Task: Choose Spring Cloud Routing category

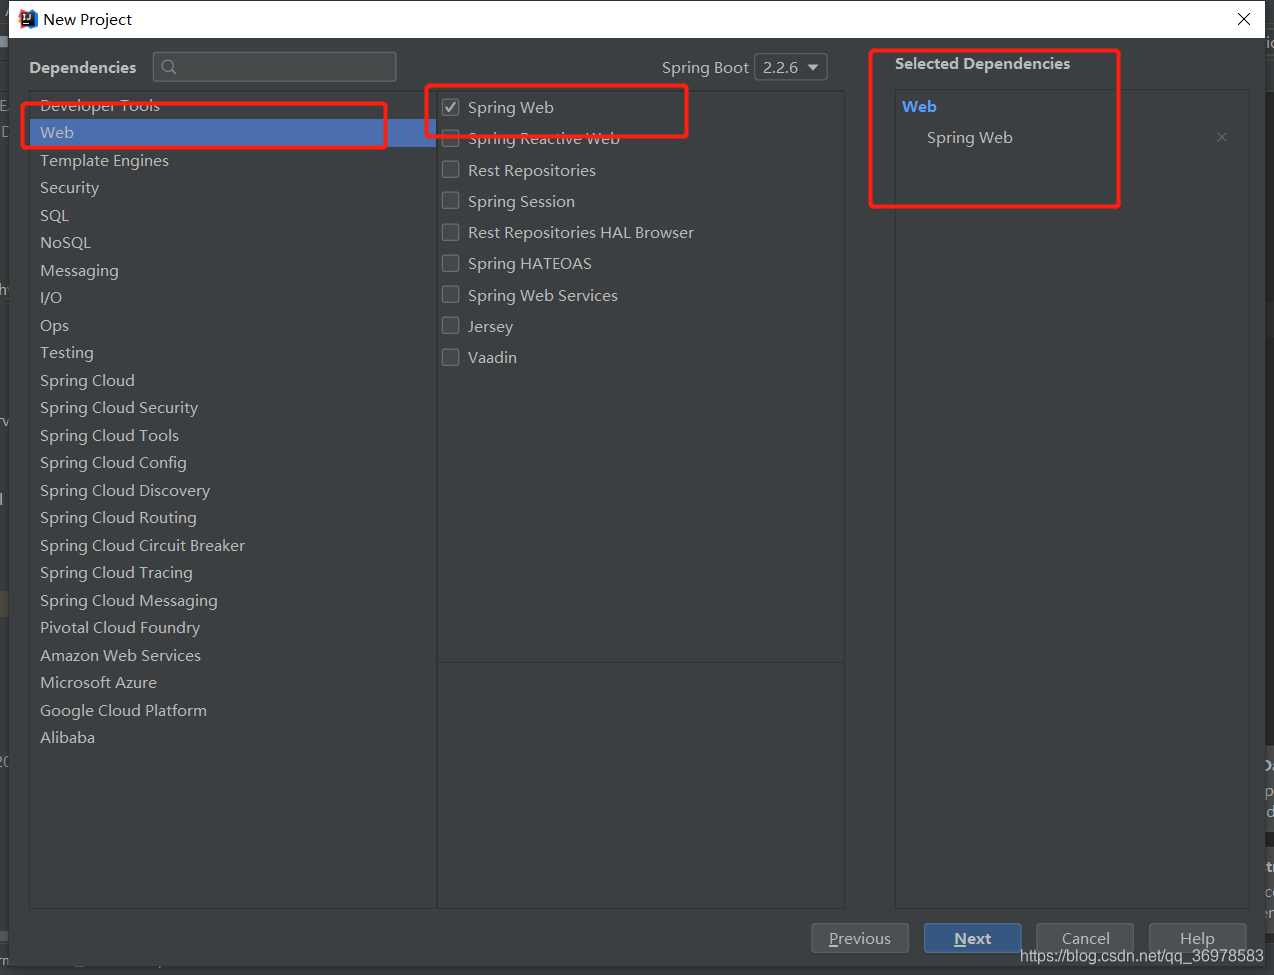Action: pos(233,518)
